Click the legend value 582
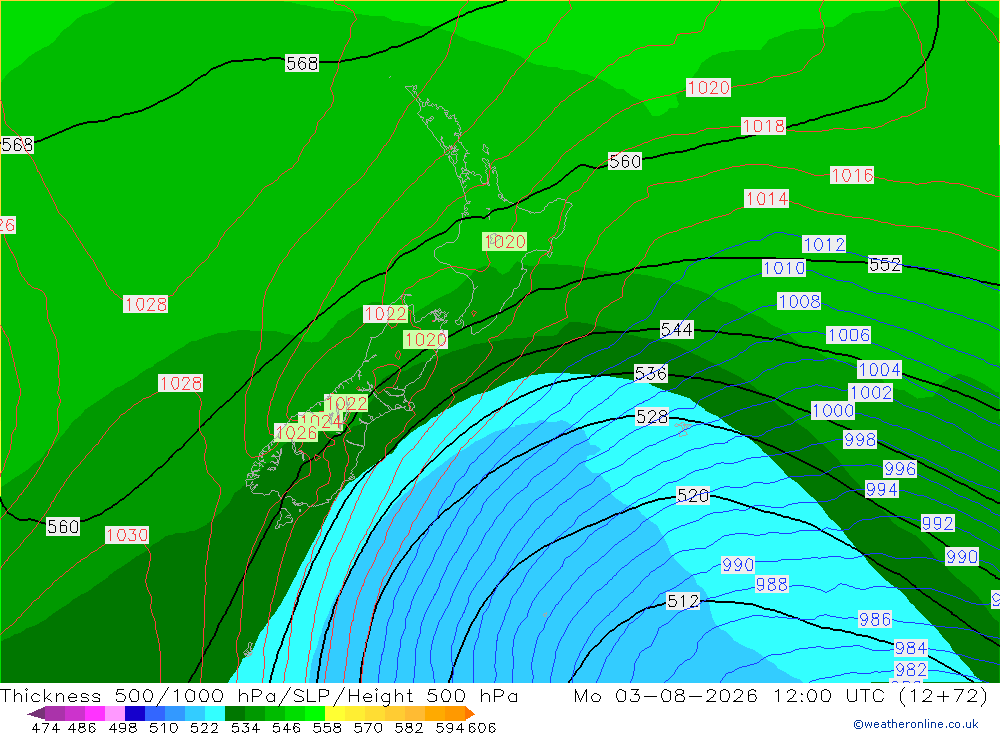Image resolution: width=1000 pixels, height=733 pixels. [409, 727]
